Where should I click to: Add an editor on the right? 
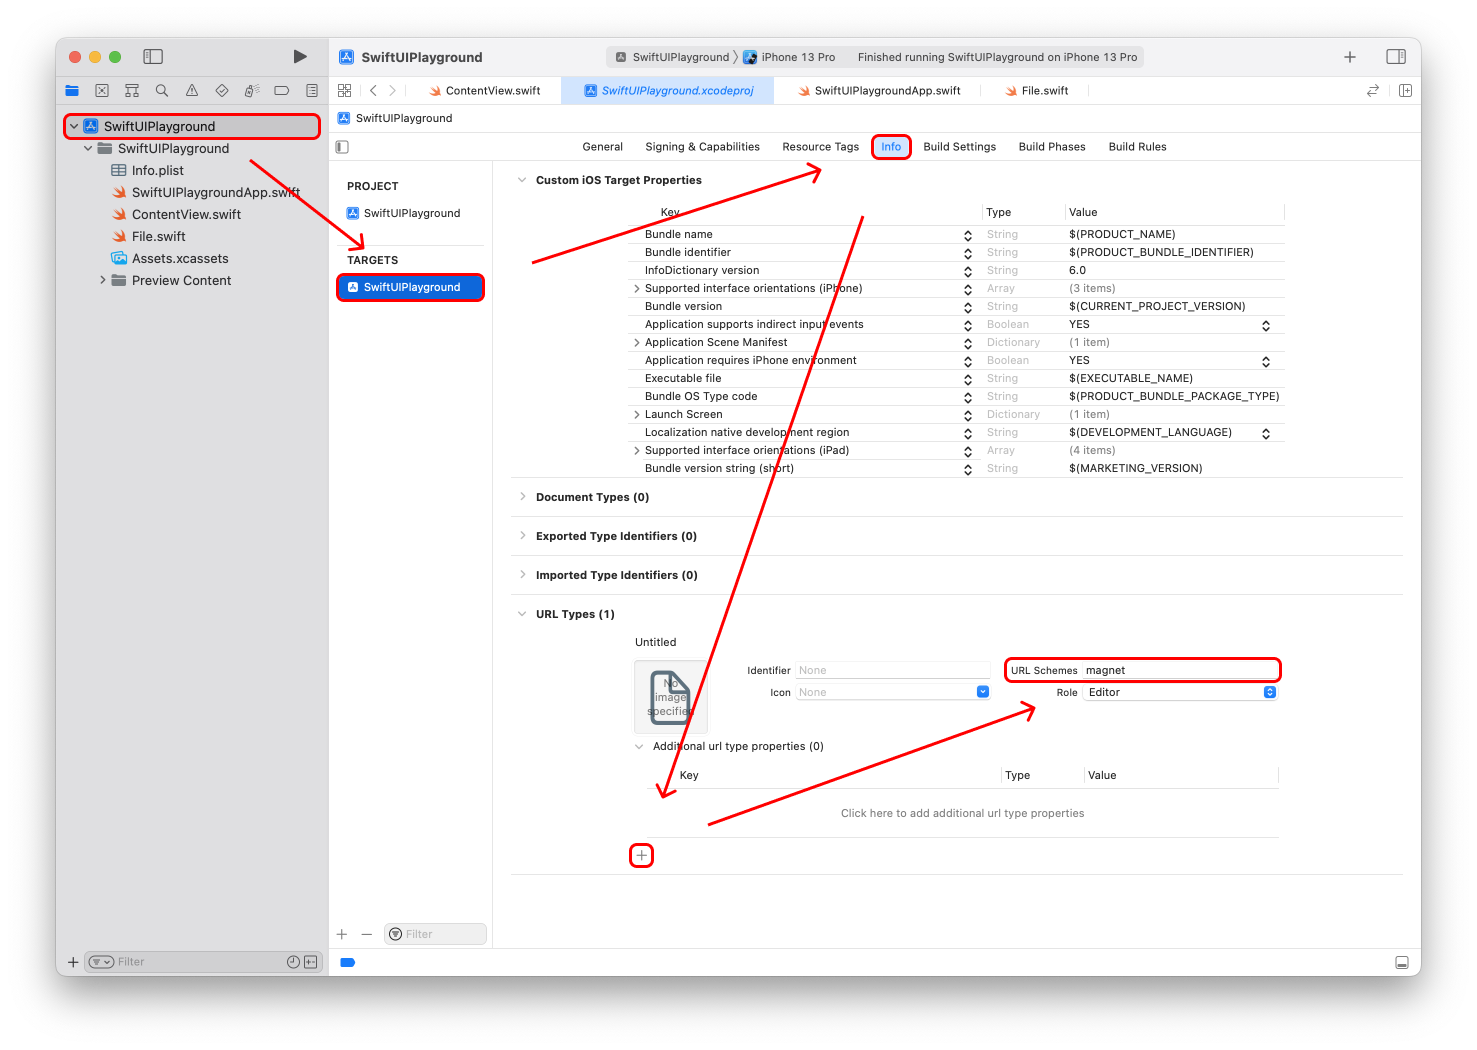click(x=1406, y=91)
